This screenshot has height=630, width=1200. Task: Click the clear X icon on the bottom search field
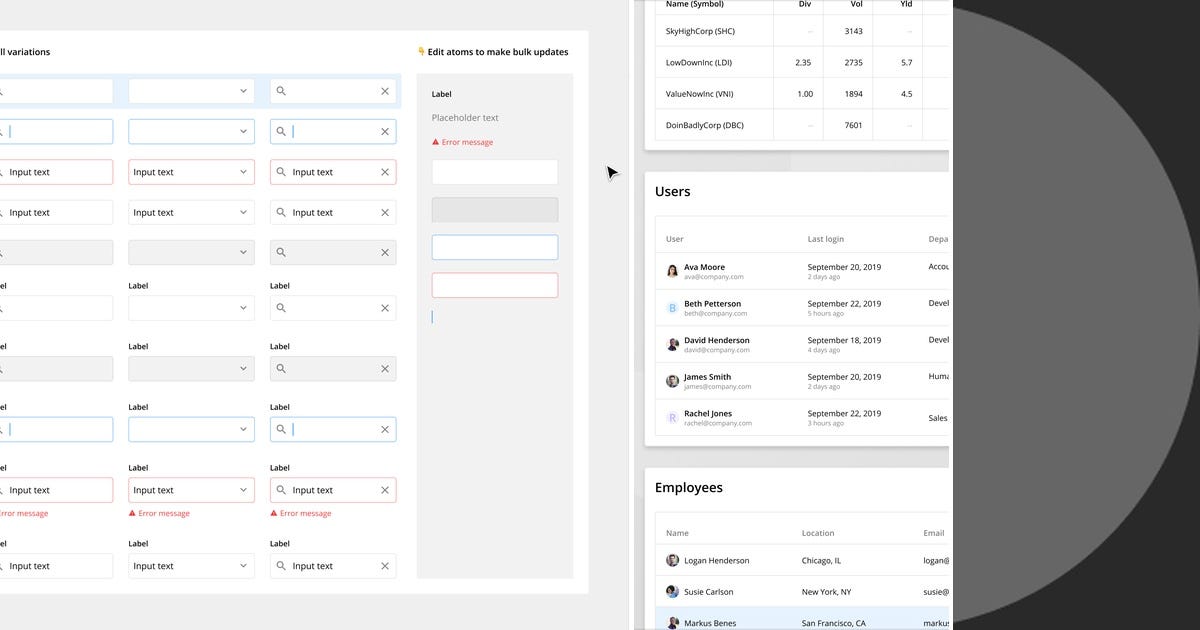[x=385, y=565]
